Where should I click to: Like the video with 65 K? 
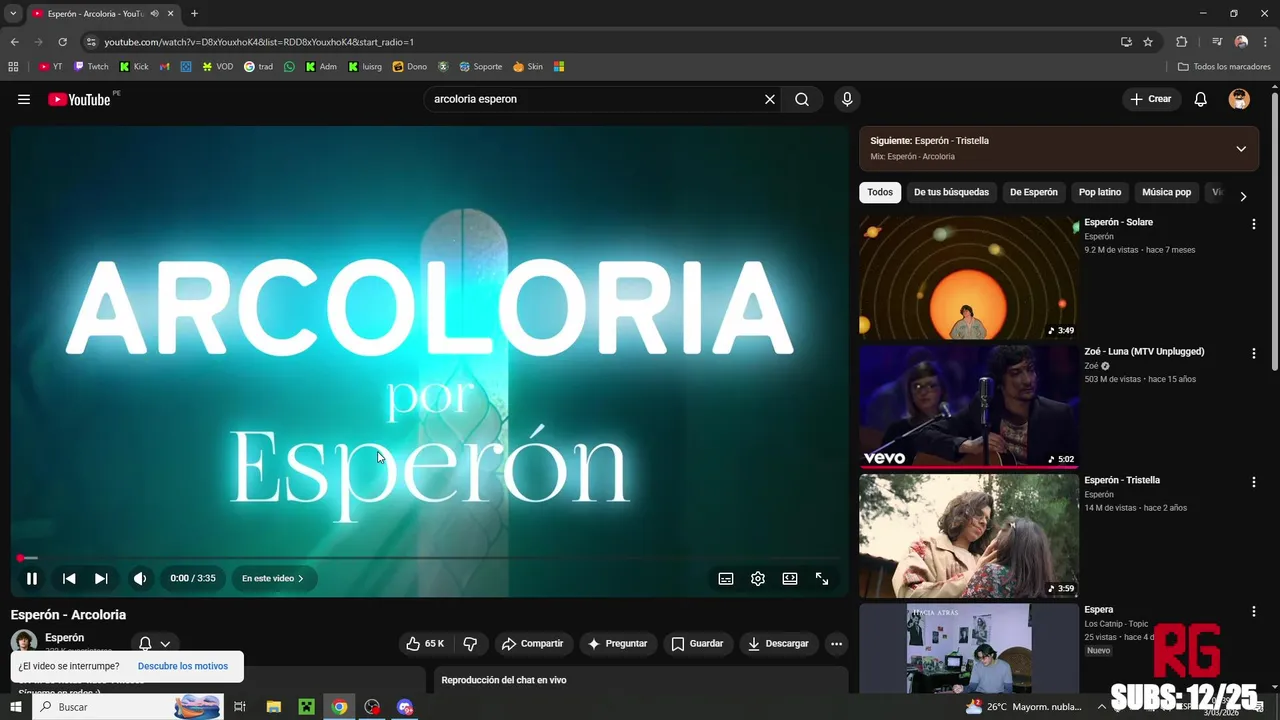(x=425, y=643)
